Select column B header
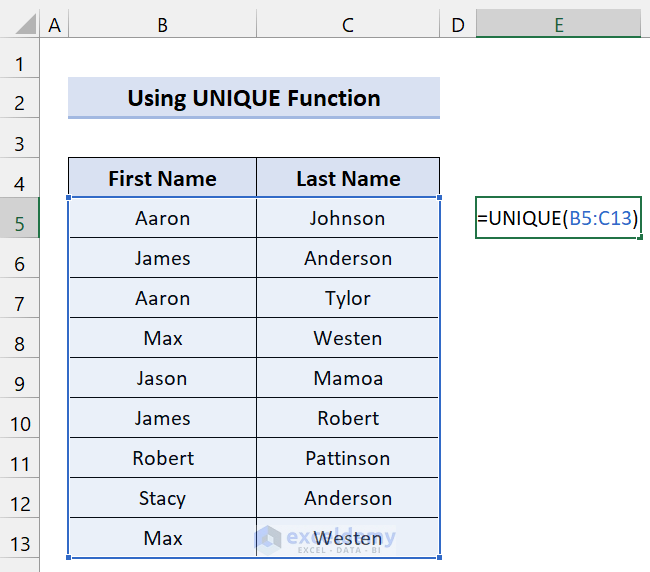This screenshot has height=572, width=650. 162,24
